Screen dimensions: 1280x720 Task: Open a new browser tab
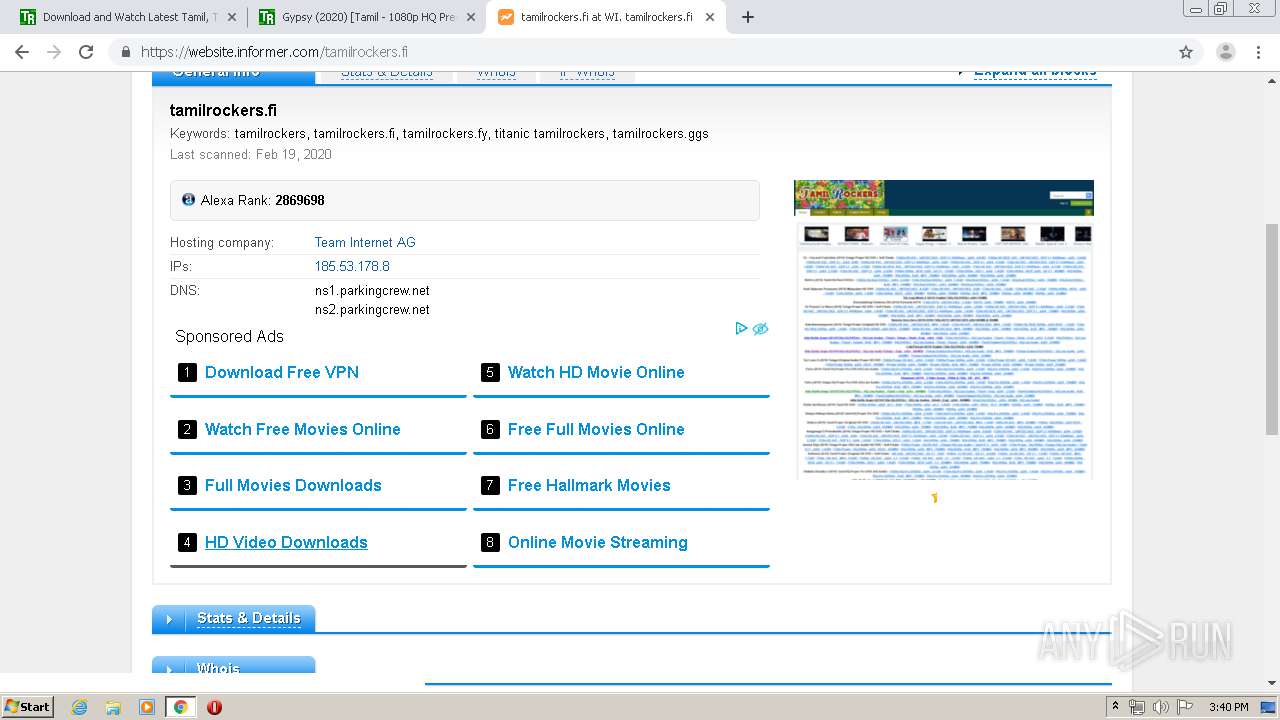click(748, 17)
